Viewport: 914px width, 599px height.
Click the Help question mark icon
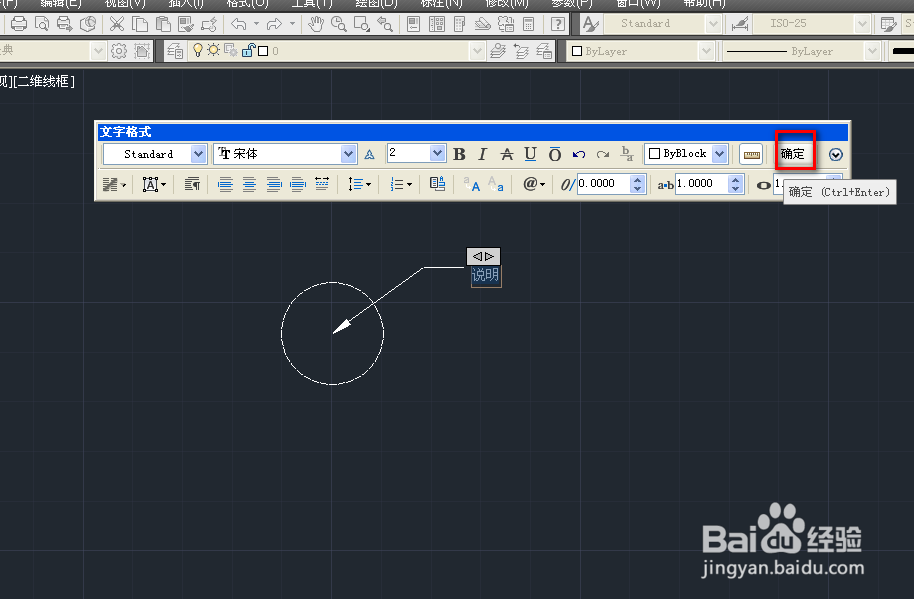[558, 24]
